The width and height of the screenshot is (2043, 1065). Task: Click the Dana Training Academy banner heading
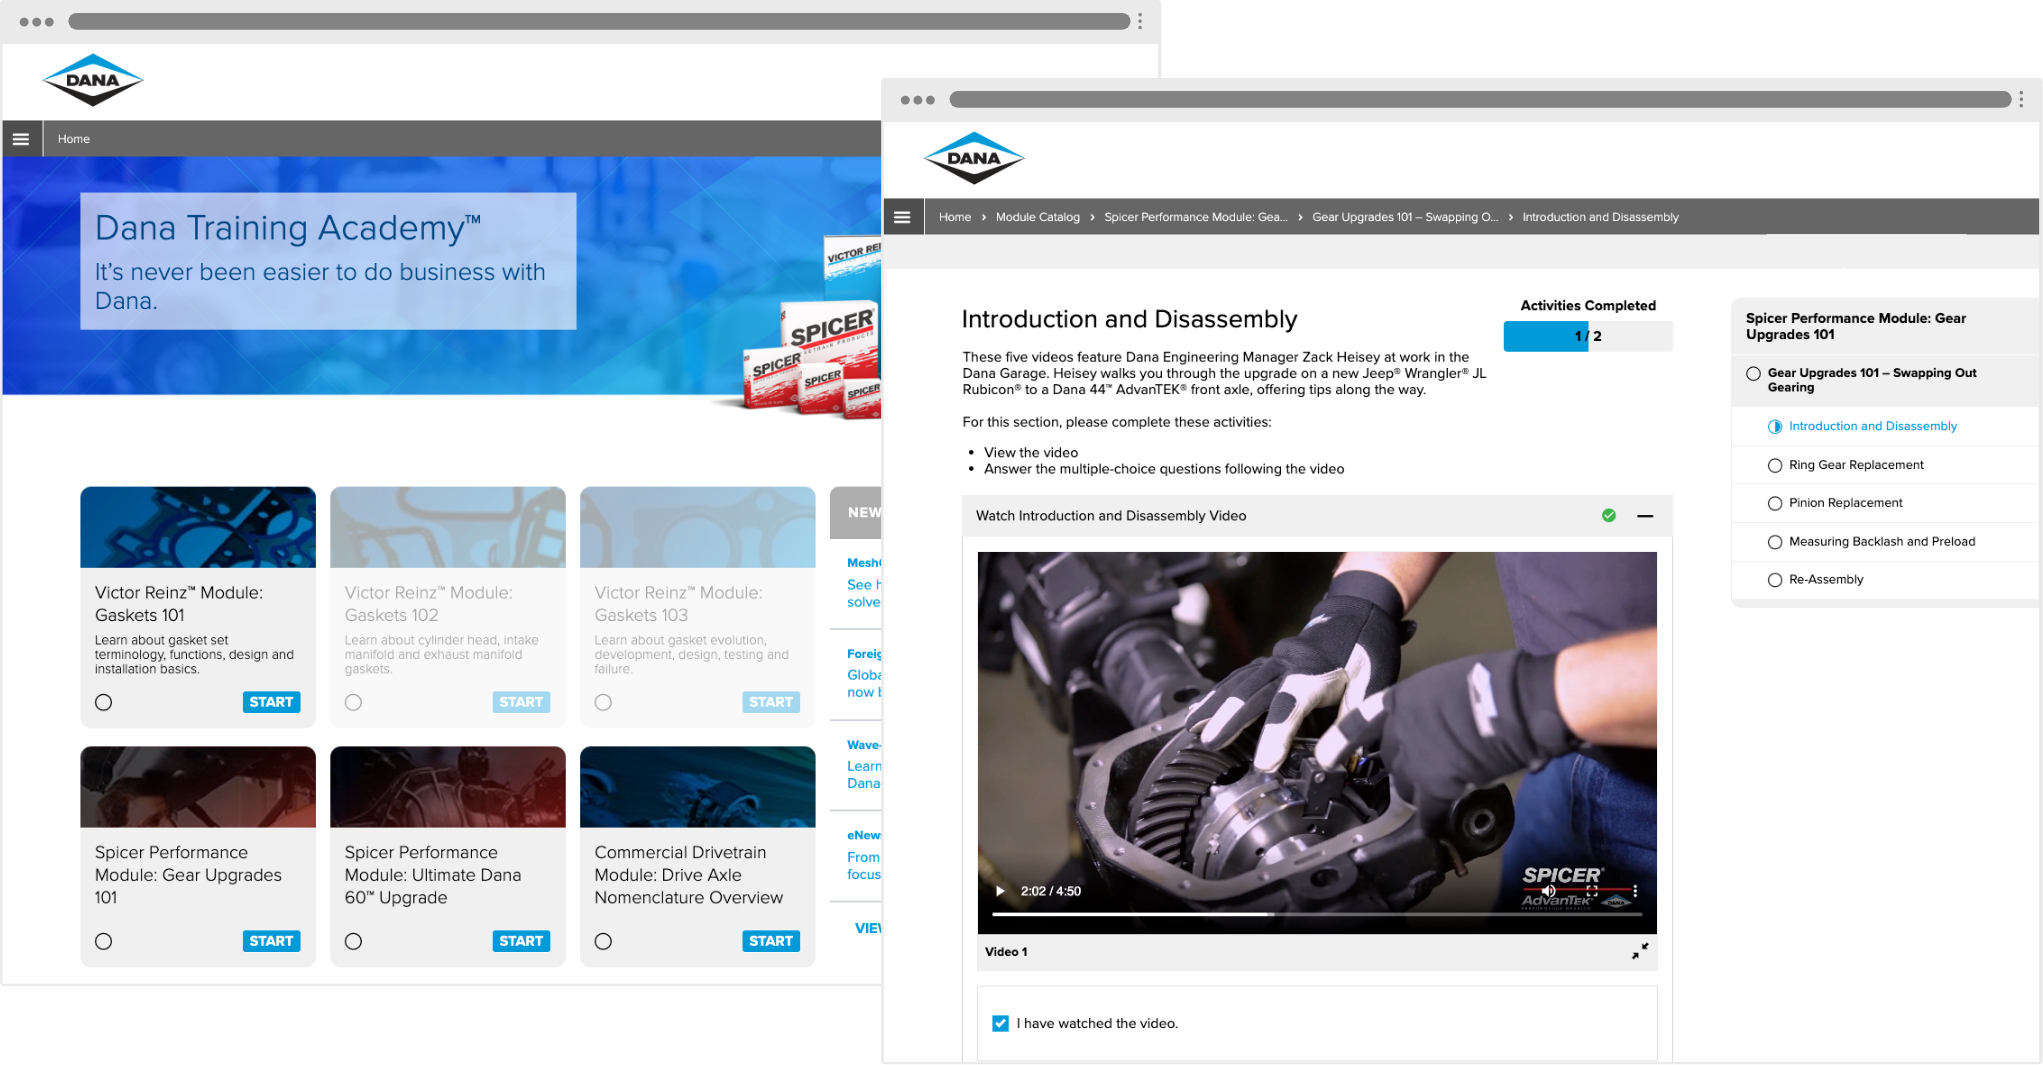(288, 228)
